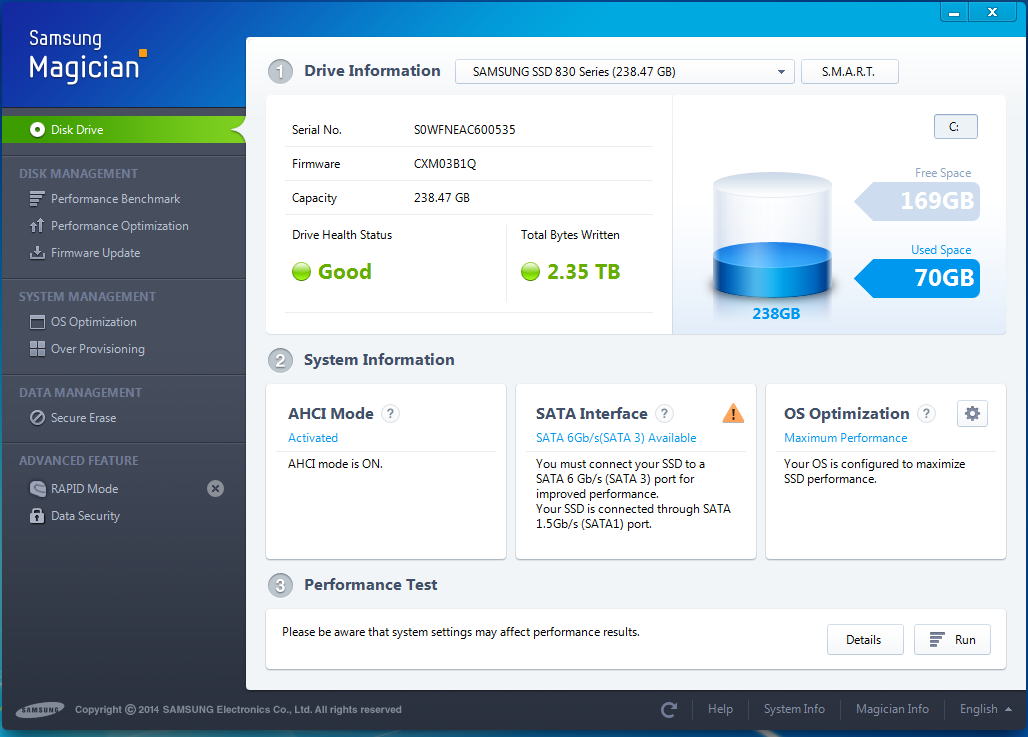This screenshot has width=1028, height=737.
Task: Run the performance test
Action: click(952, 639)
